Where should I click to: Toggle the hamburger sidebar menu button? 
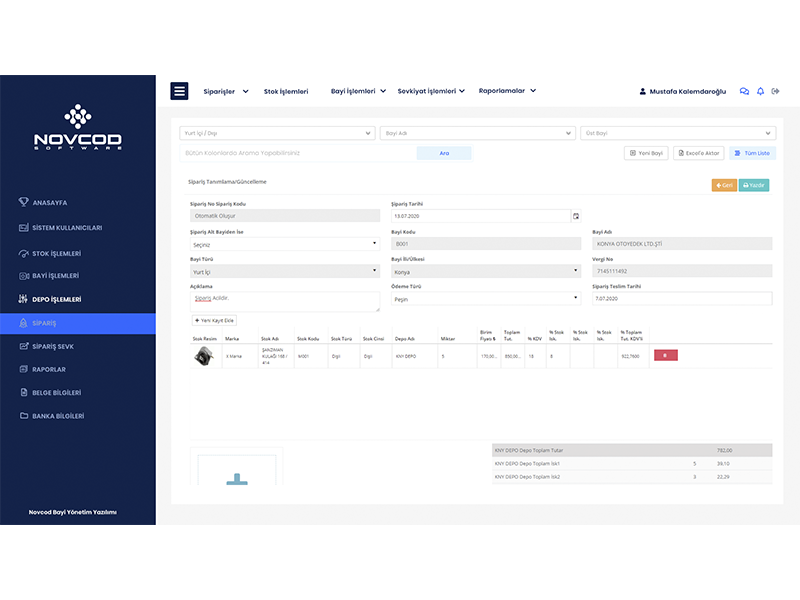click(x=180, y=91)
